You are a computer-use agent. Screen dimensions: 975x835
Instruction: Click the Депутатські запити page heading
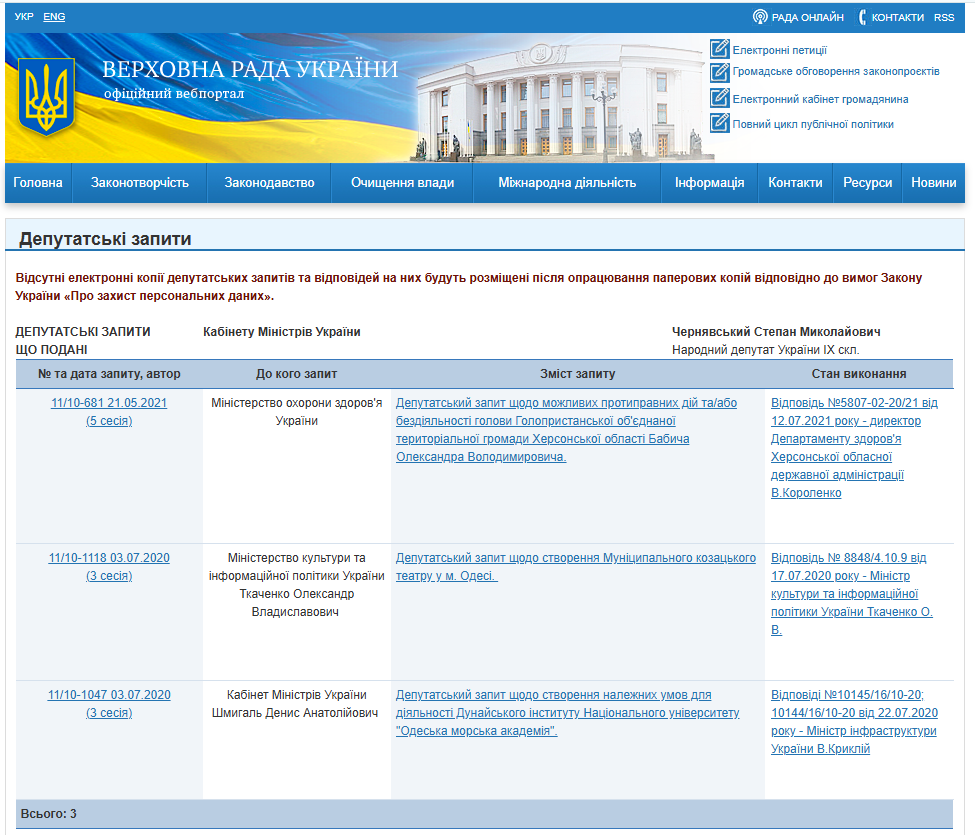coord(105,239)
